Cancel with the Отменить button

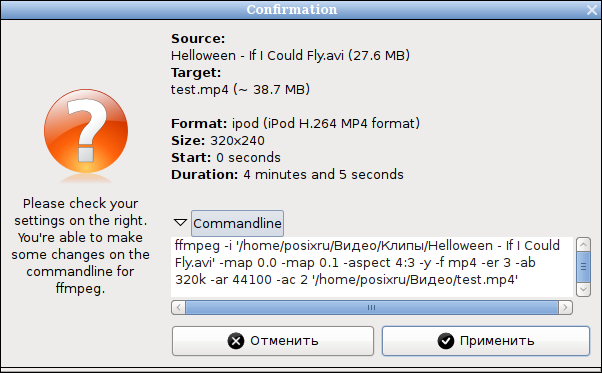pyautogui.click(x=273, y=341)
